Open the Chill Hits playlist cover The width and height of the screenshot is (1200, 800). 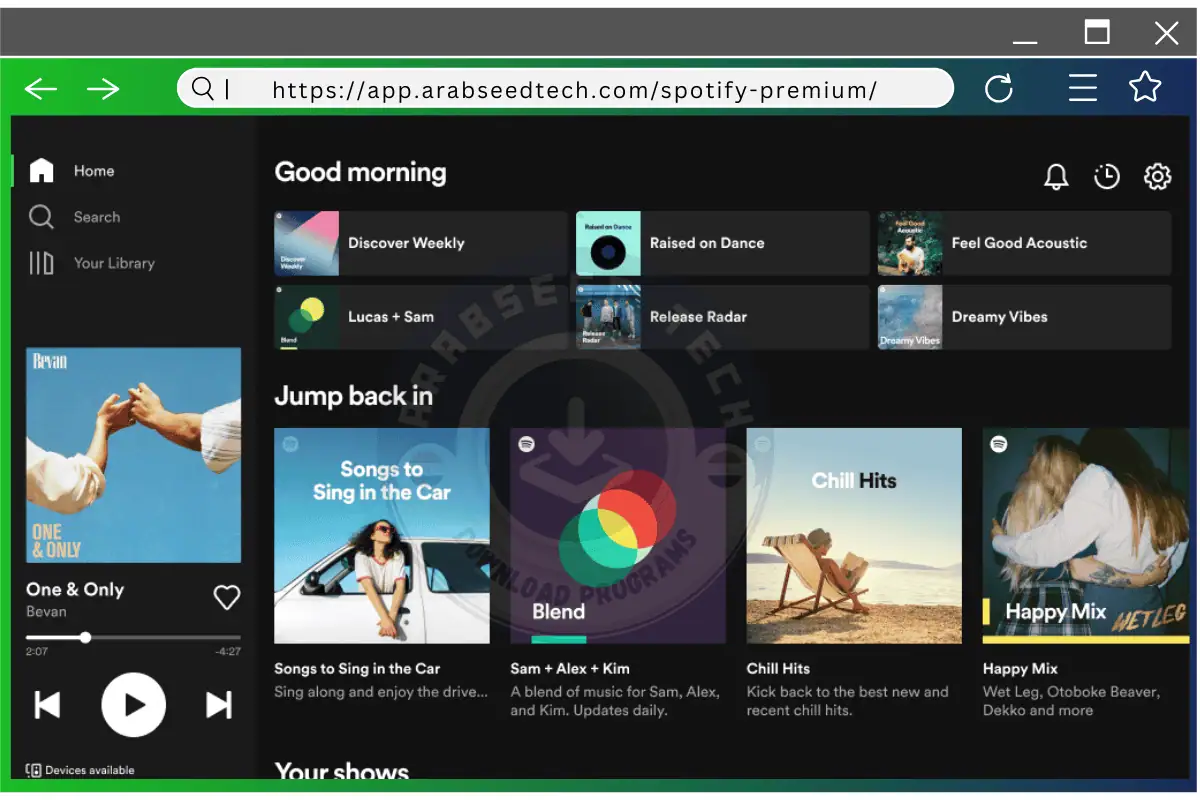point(854,535)
